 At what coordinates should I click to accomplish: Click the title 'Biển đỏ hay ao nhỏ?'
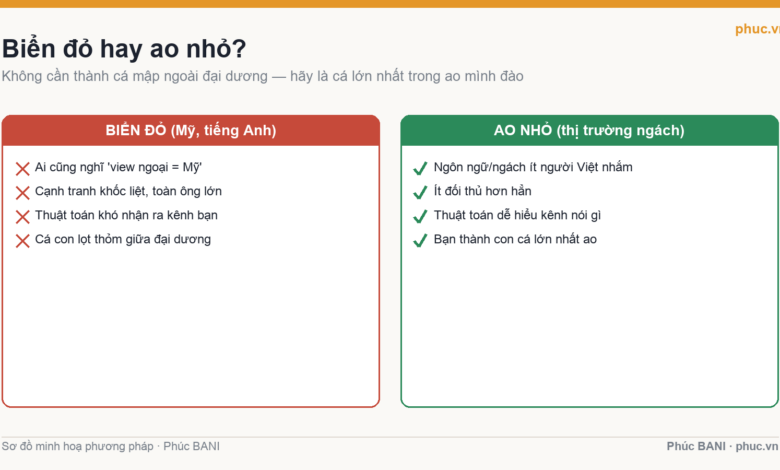pyautogui.click(x=124, y=49)
